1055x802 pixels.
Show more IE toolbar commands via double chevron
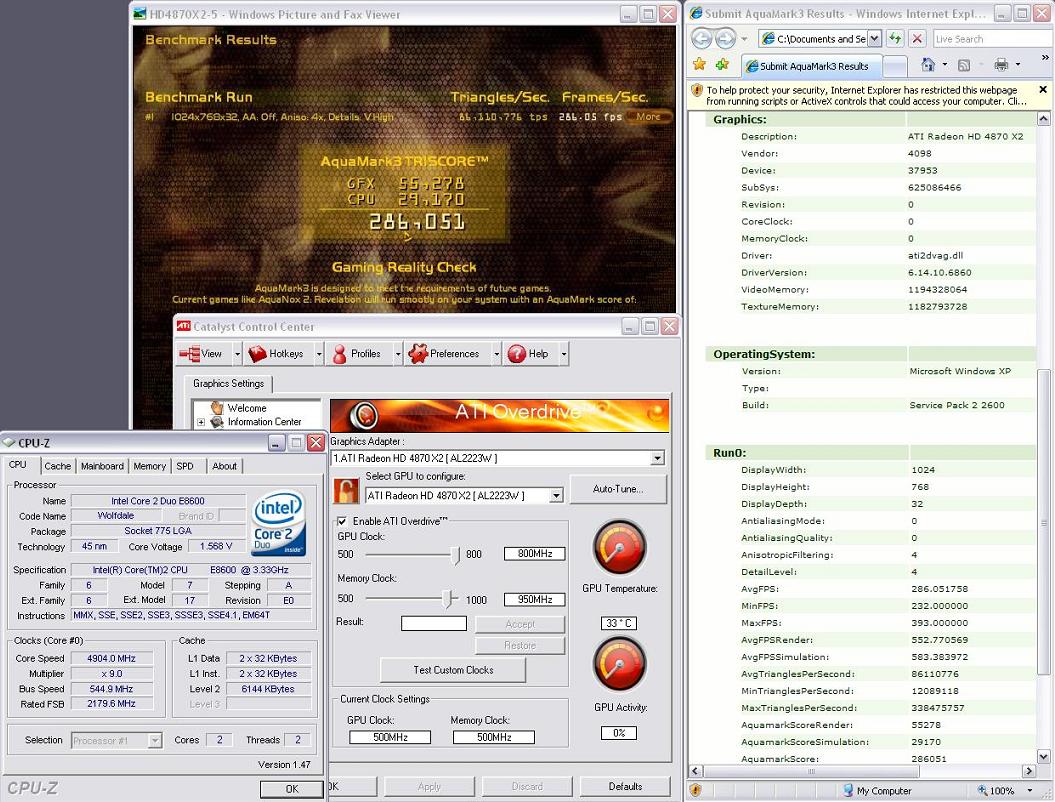click(1045, 58)
